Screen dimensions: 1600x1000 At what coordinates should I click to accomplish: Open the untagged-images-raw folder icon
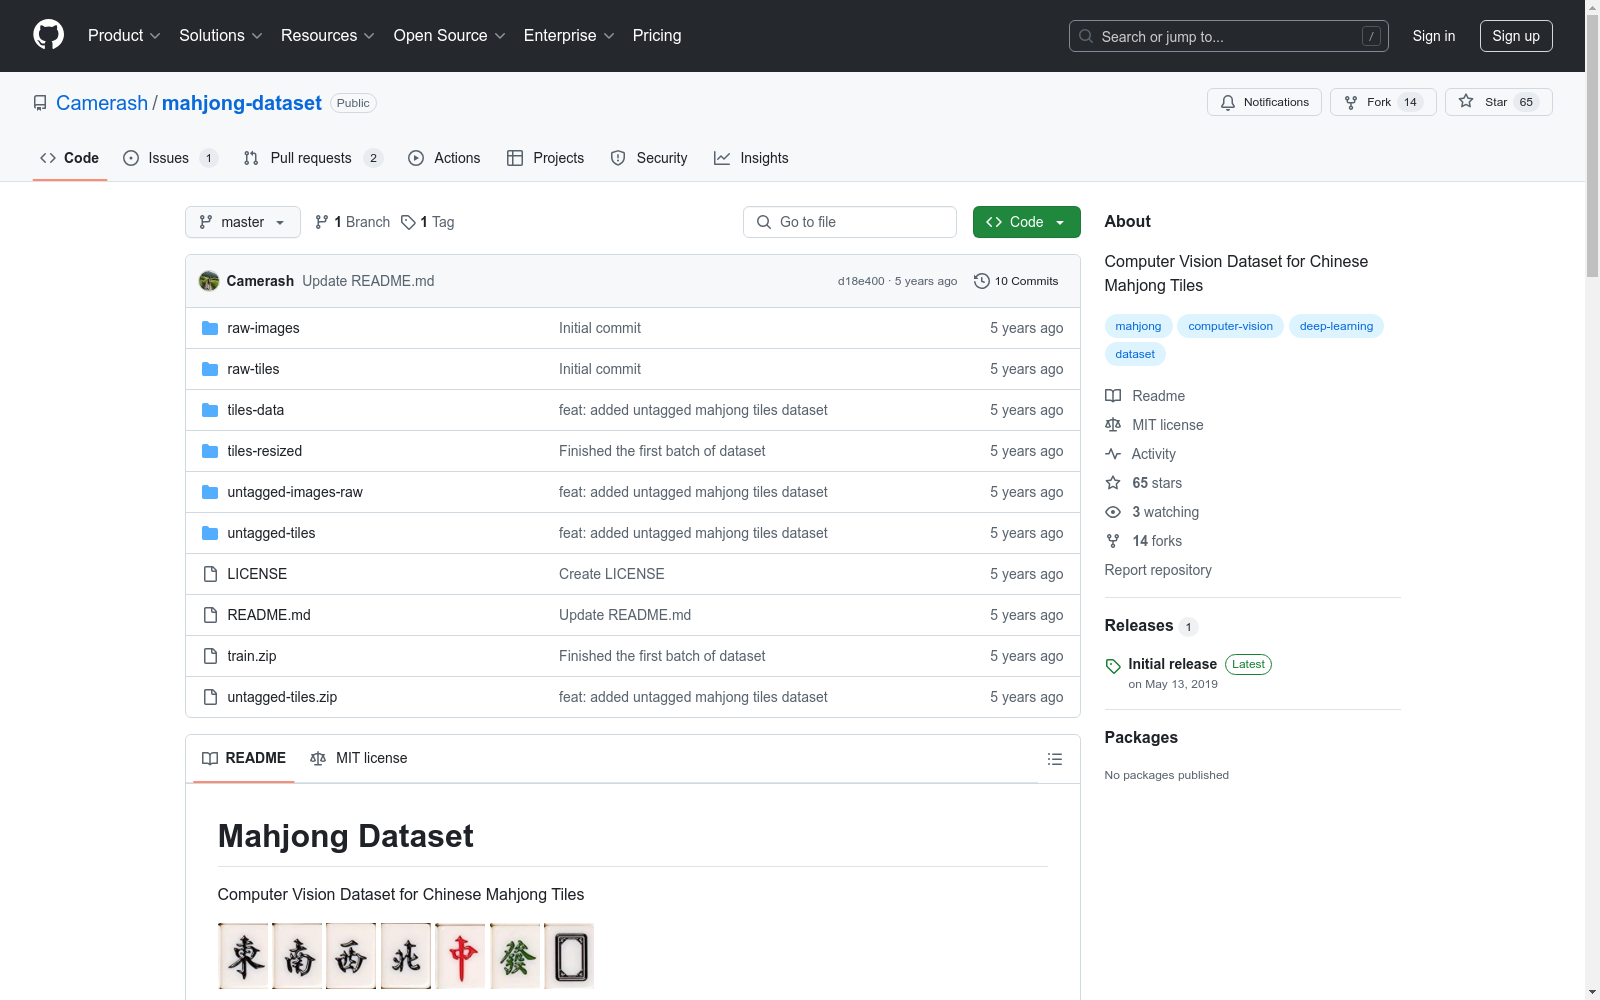pyautogui.click(x=210, y=492)
